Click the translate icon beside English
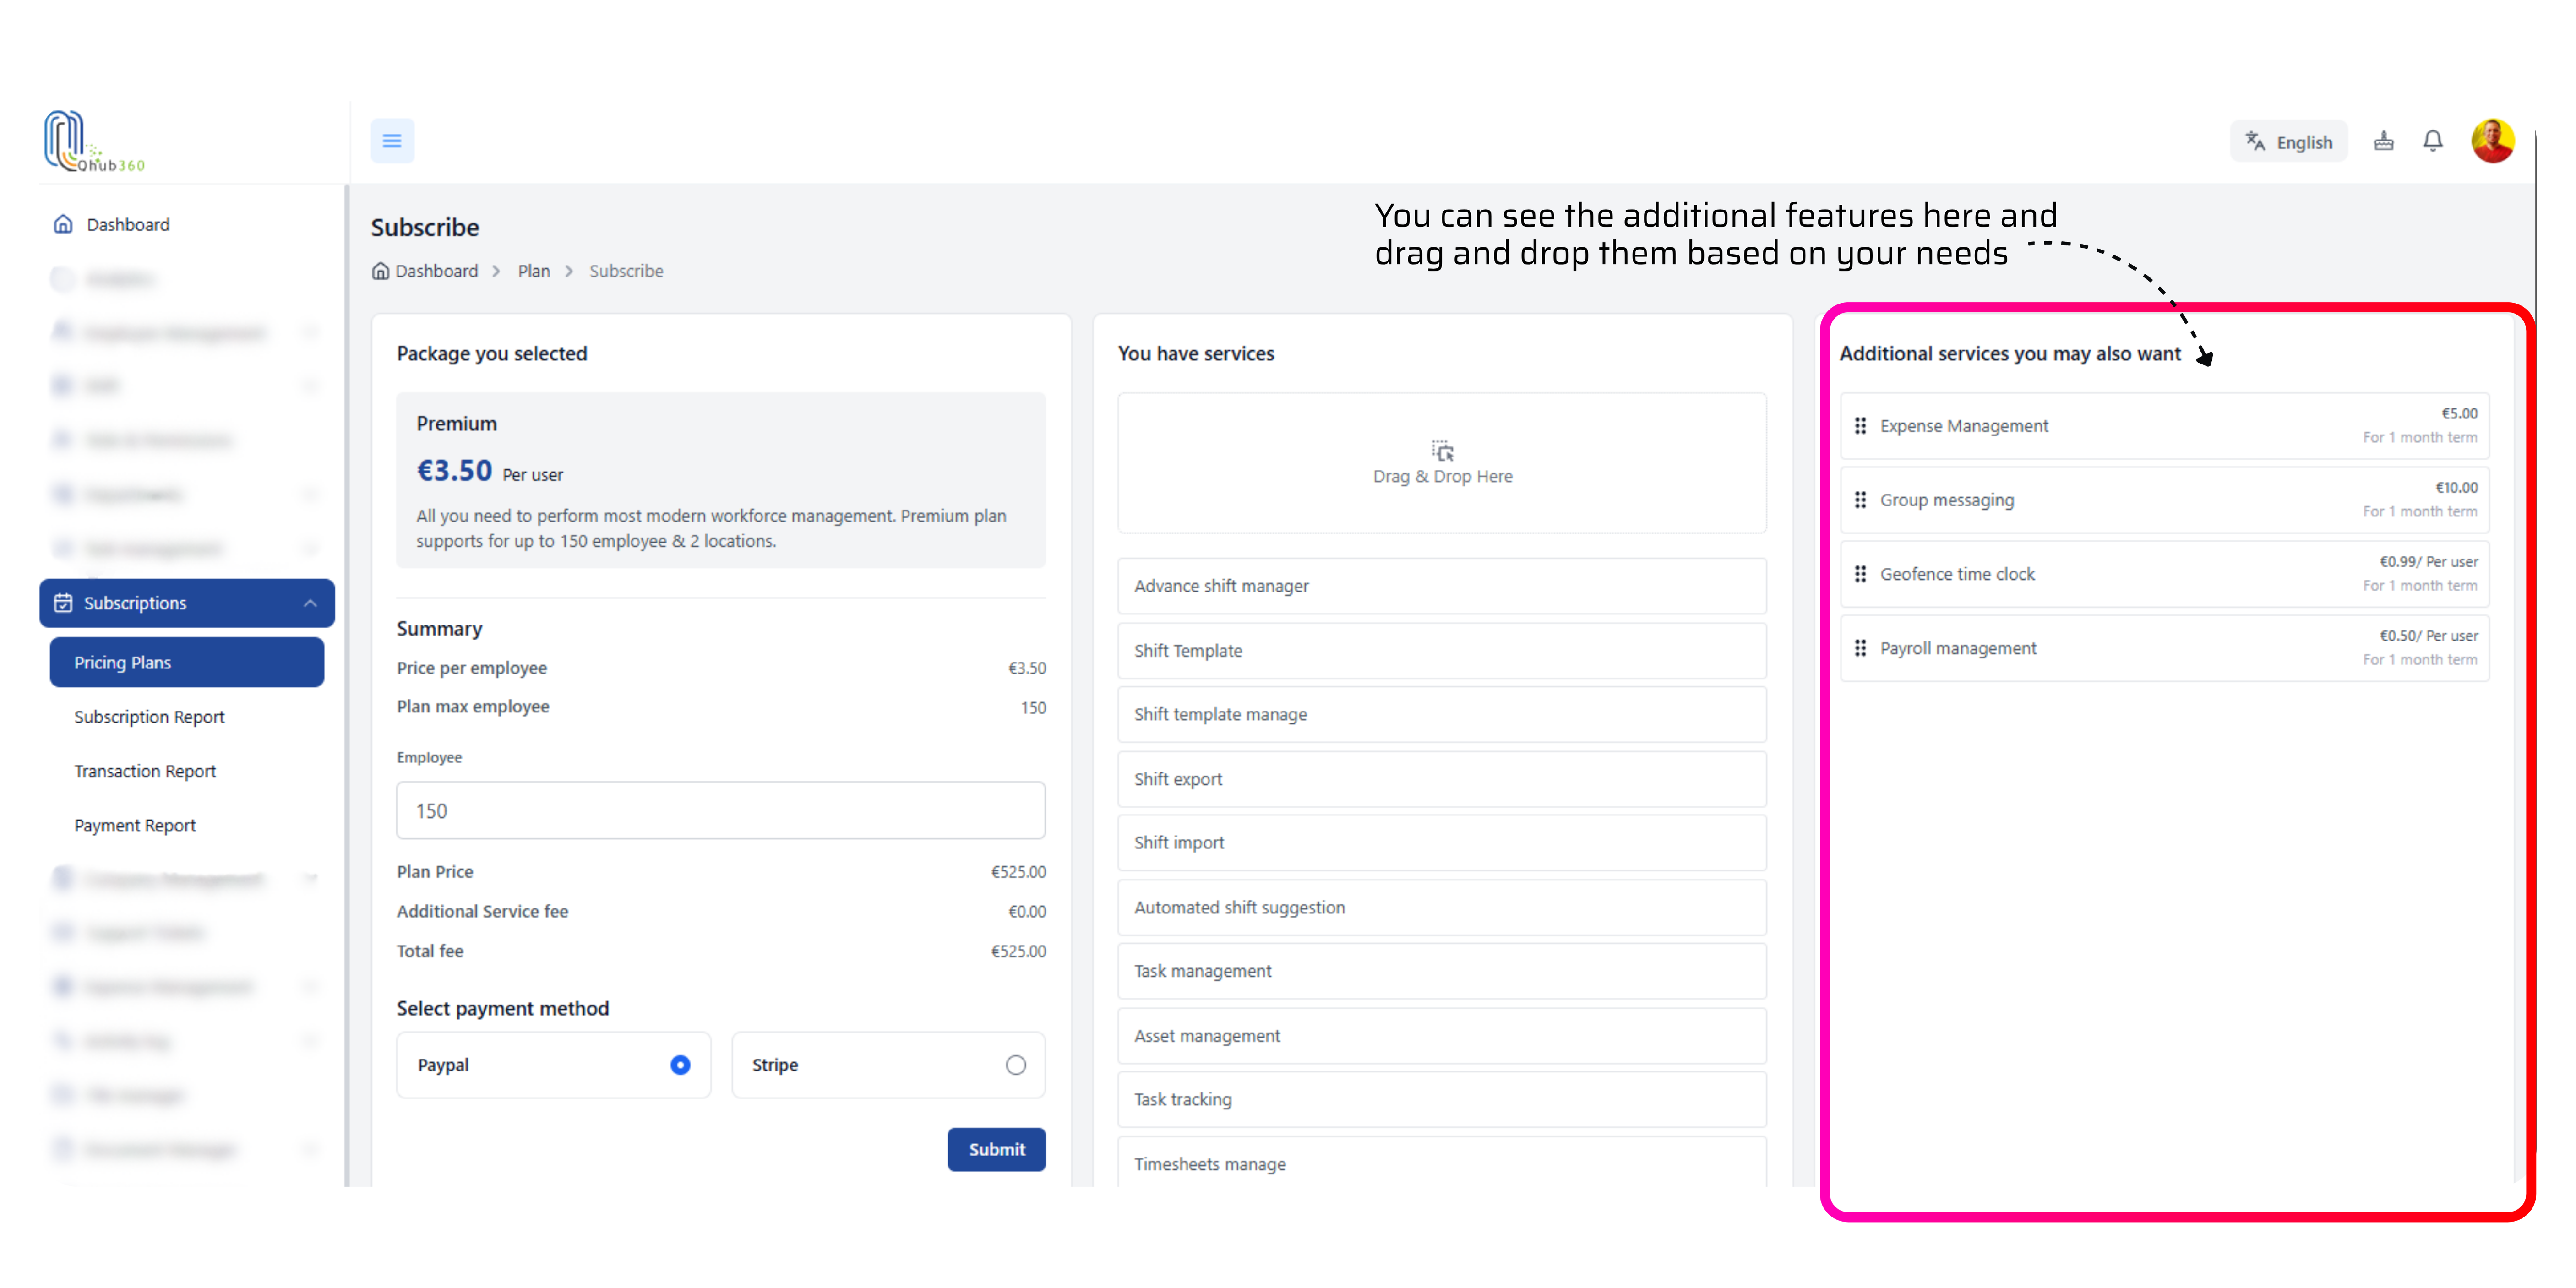This screenshot has width=2576, height=1288. coord(2255,141)
